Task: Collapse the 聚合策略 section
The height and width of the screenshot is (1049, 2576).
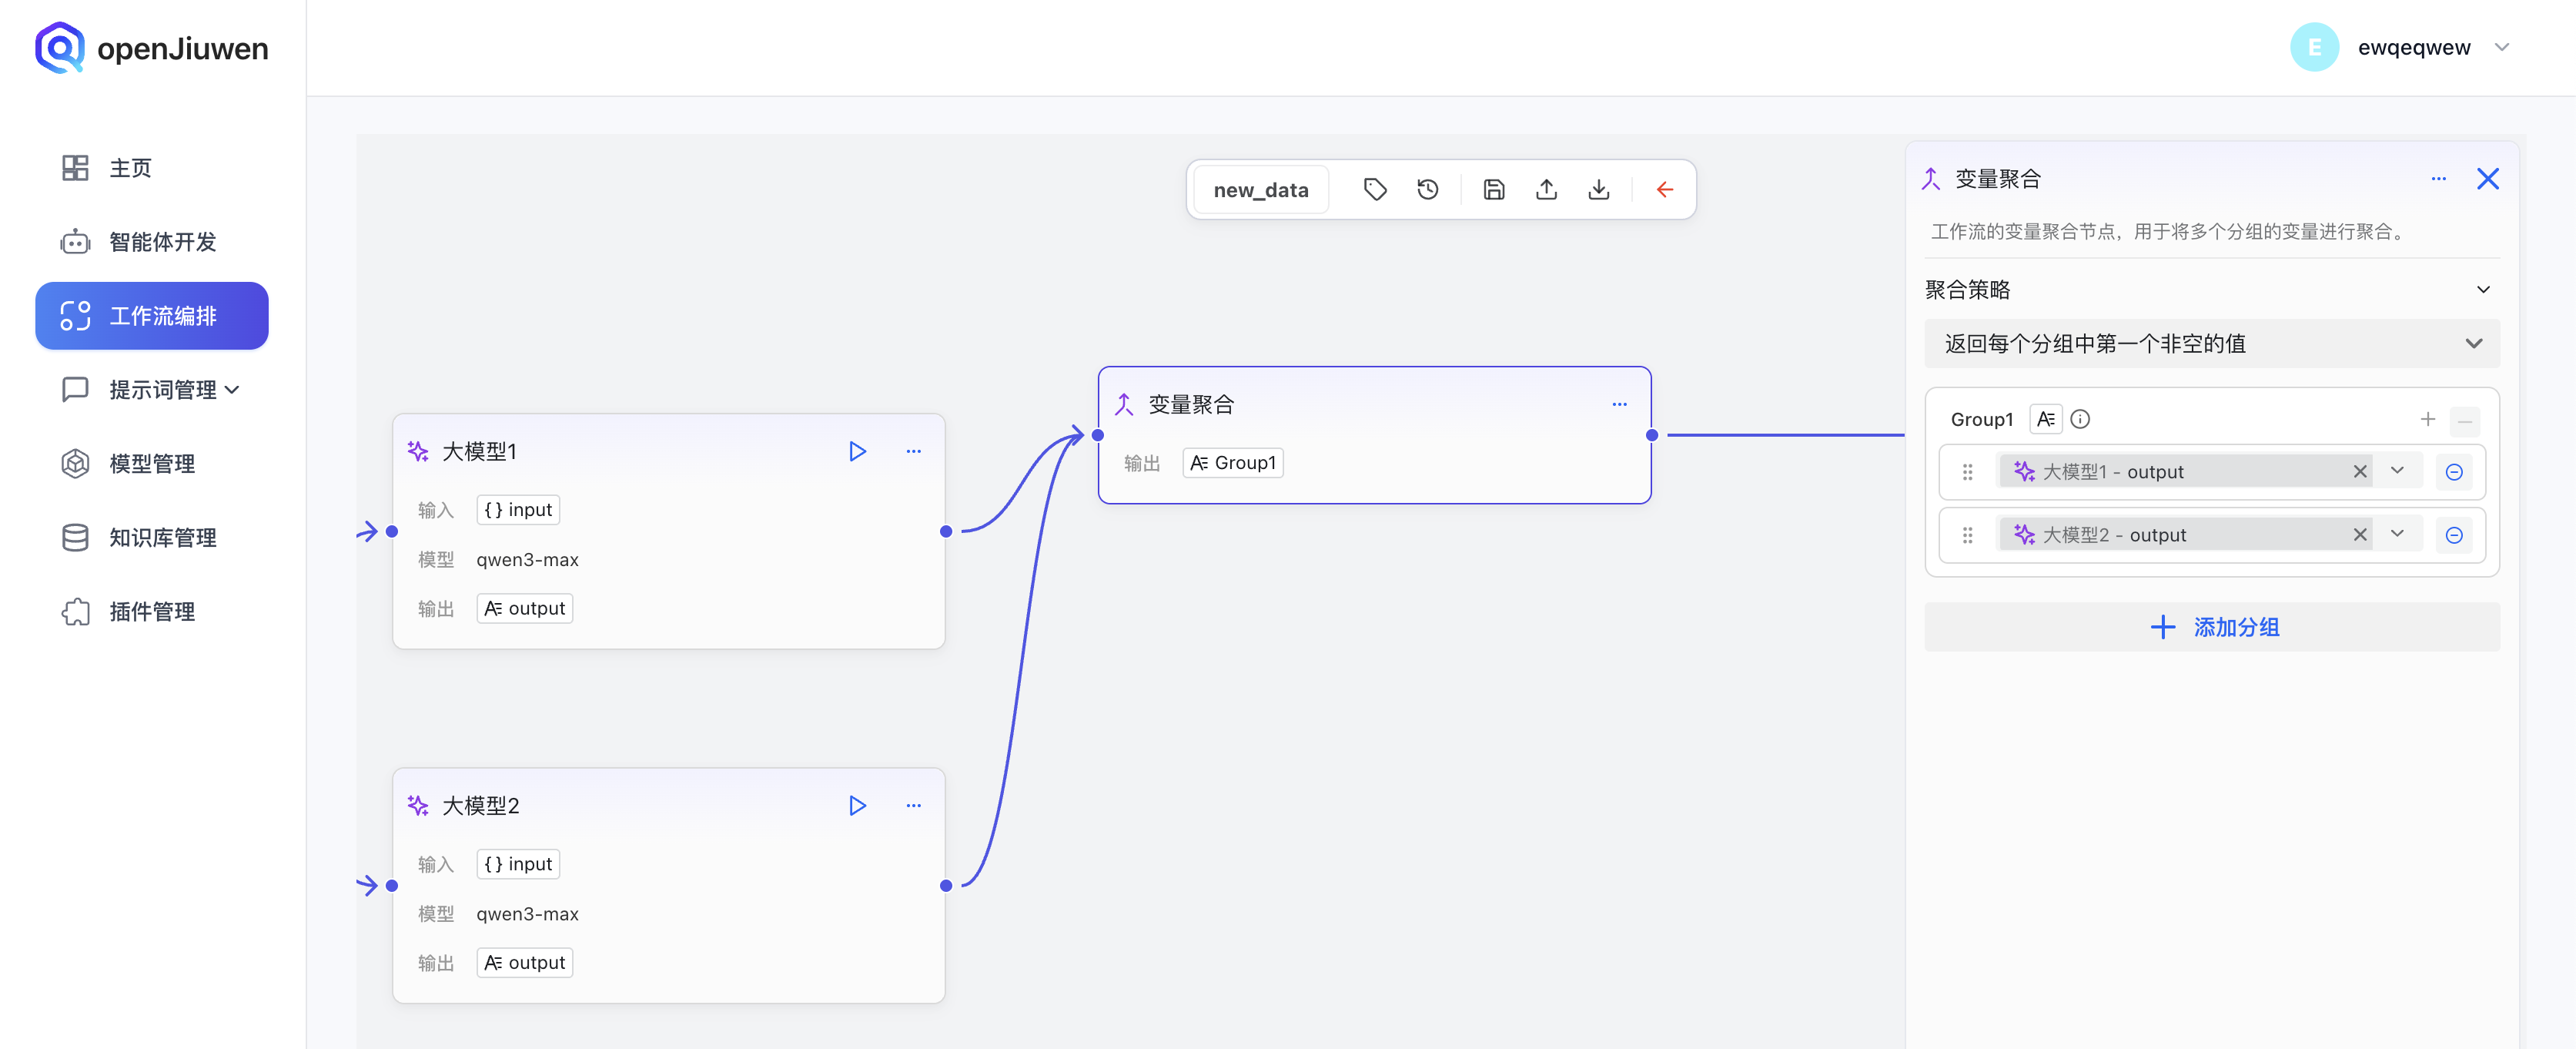Action: pos(2483,290)
